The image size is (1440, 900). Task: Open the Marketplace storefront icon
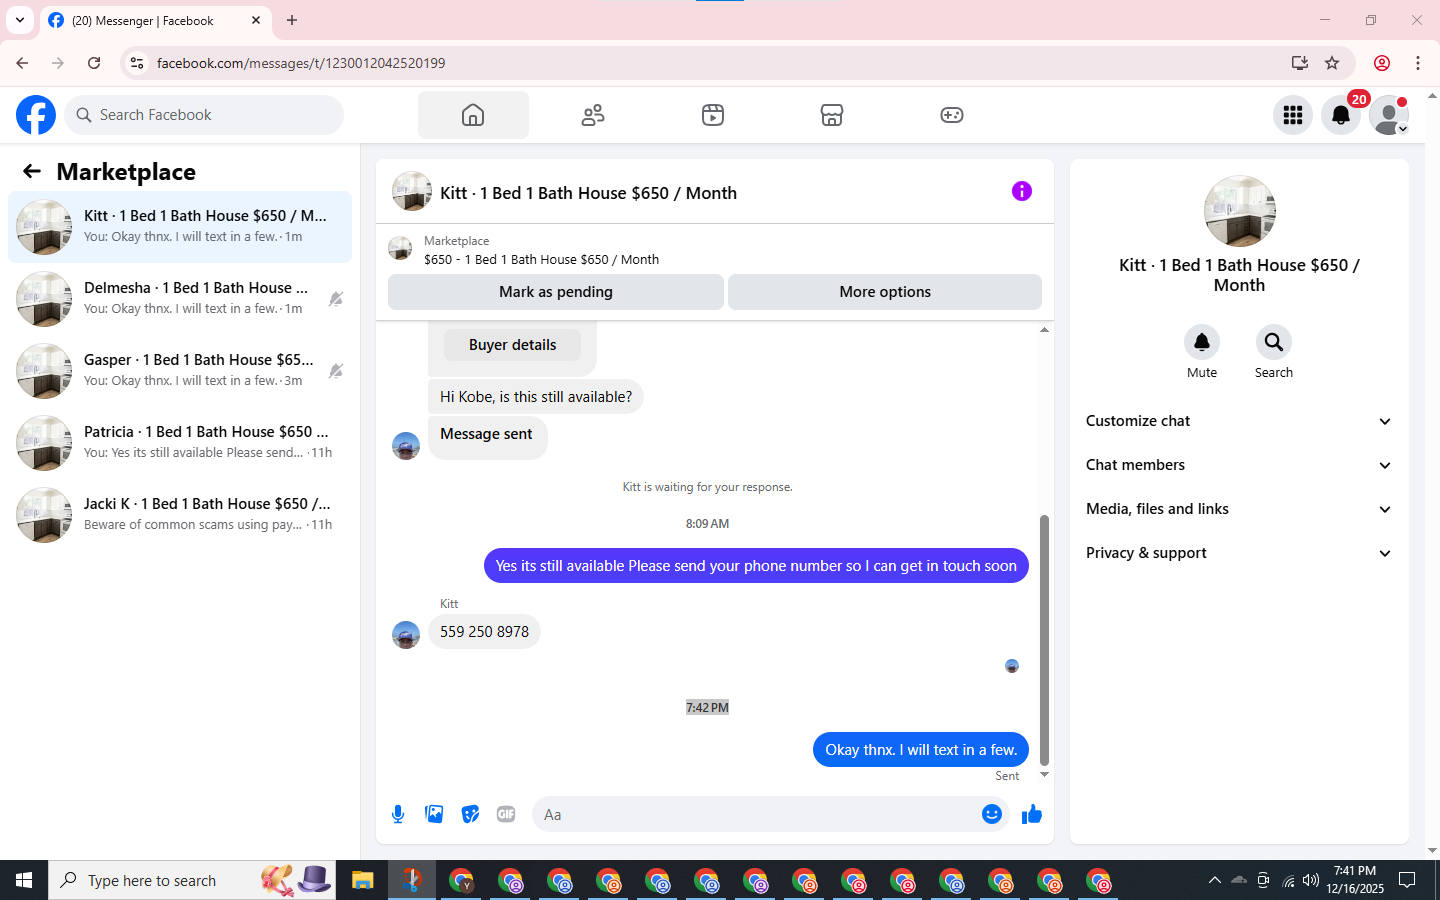[x=832, y=115]
